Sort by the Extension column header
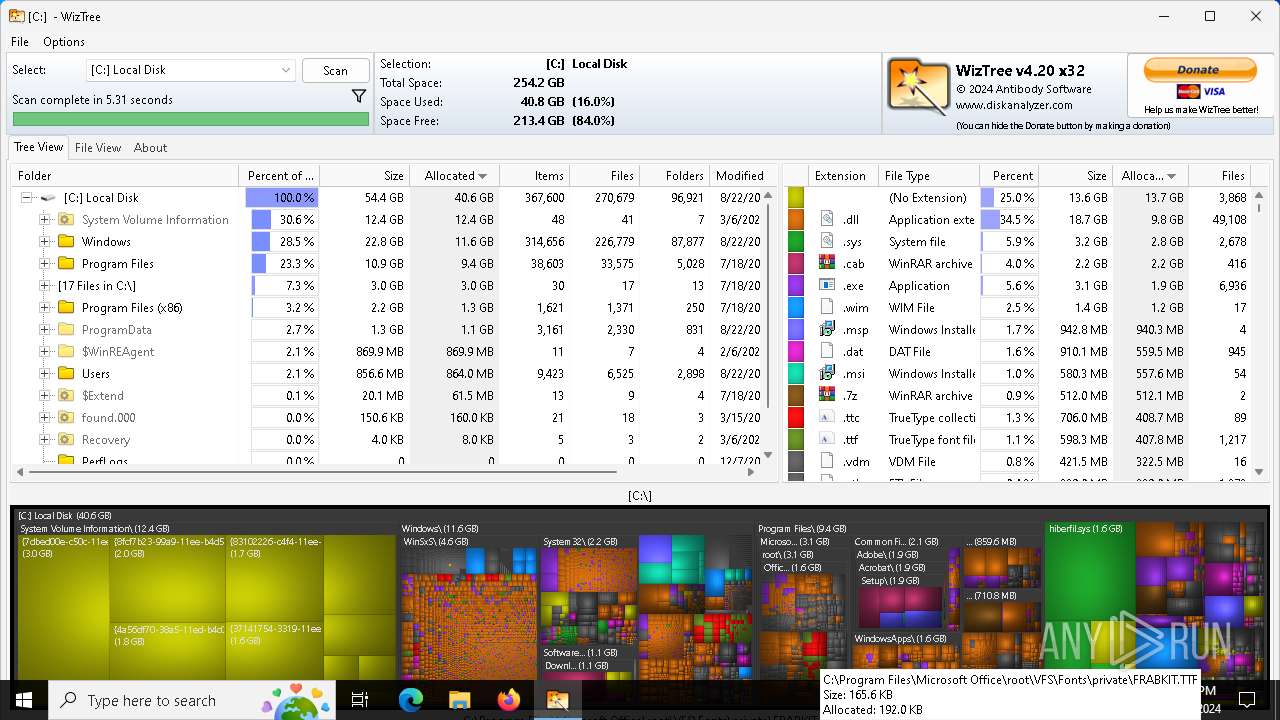This screenshot has height=720, width=1280. pos(843,175)
